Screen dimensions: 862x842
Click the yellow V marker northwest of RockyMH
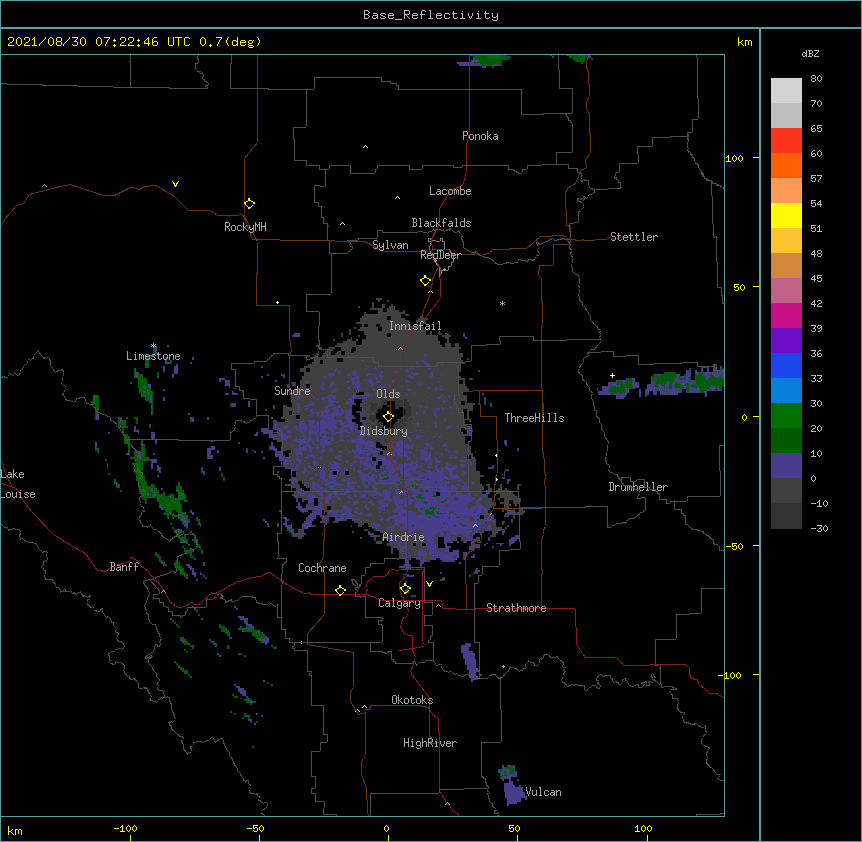[x=175, y=184]
